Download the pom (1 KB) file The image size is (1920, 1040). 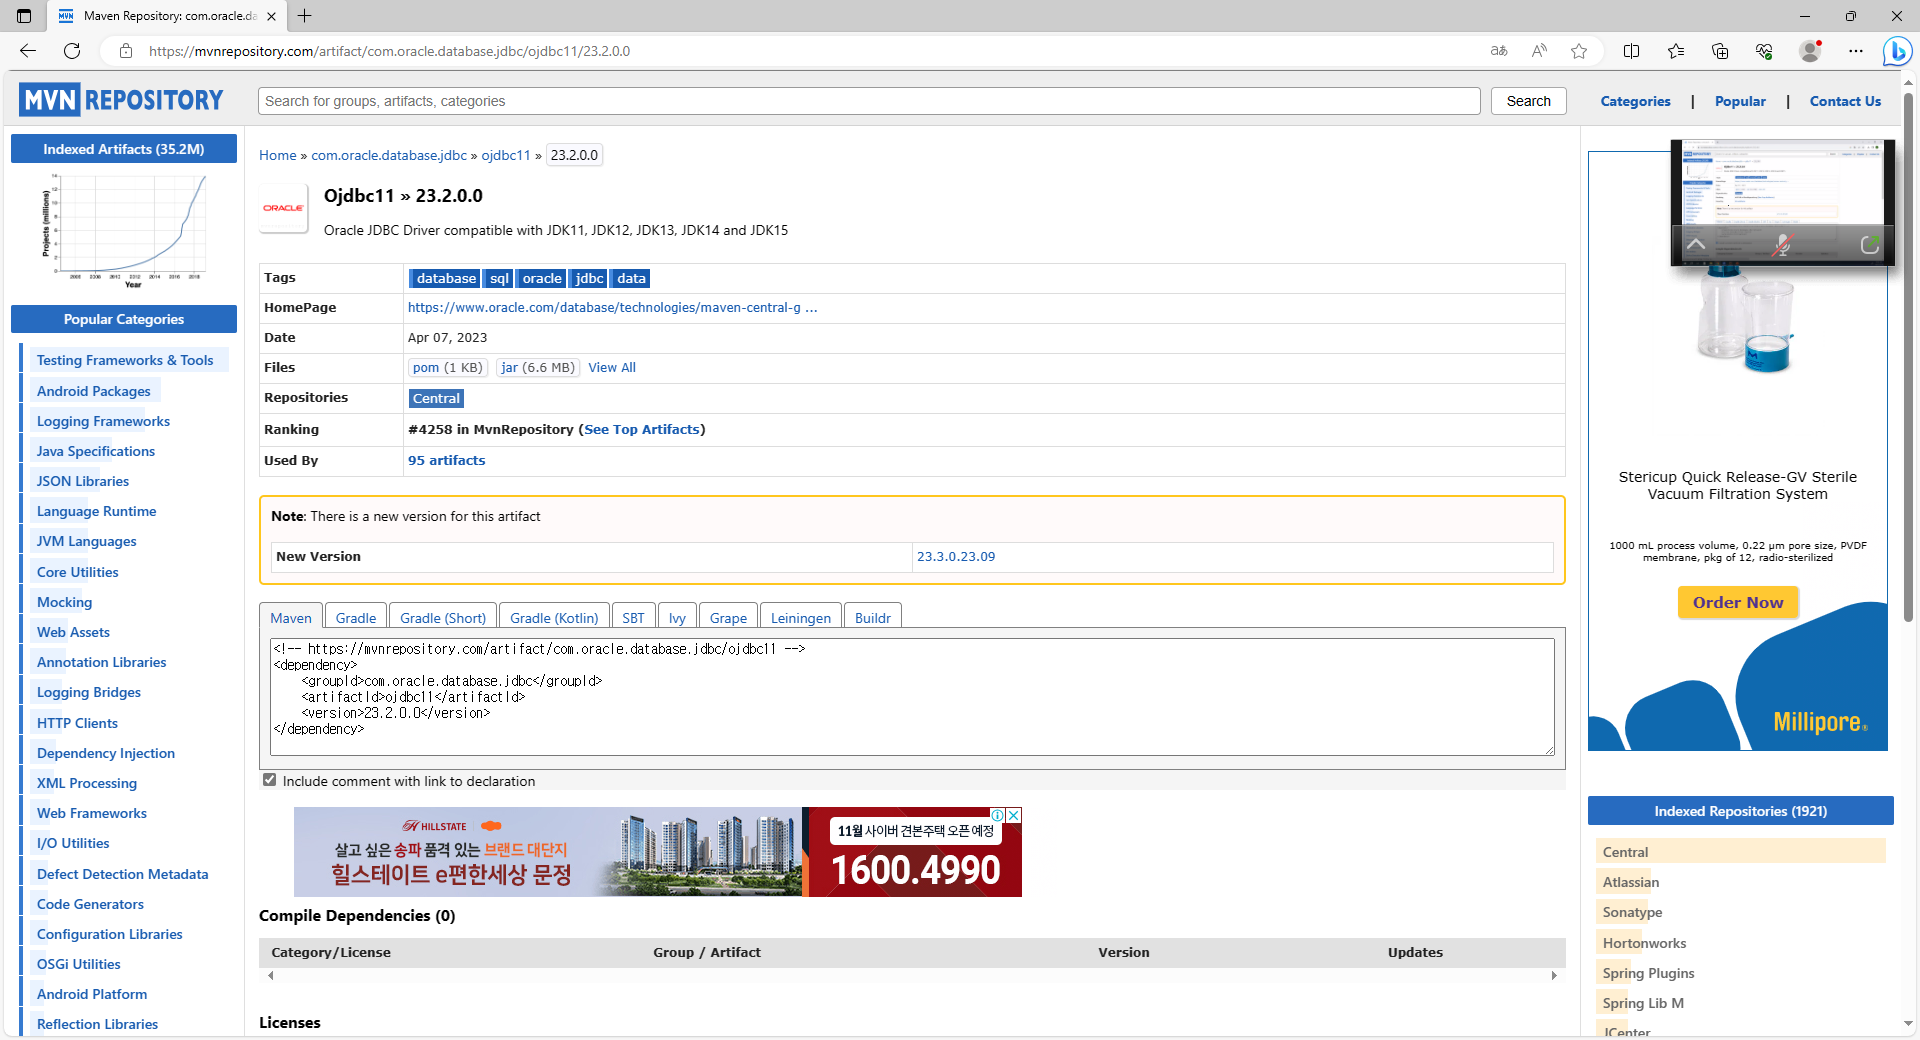[447, 367]
